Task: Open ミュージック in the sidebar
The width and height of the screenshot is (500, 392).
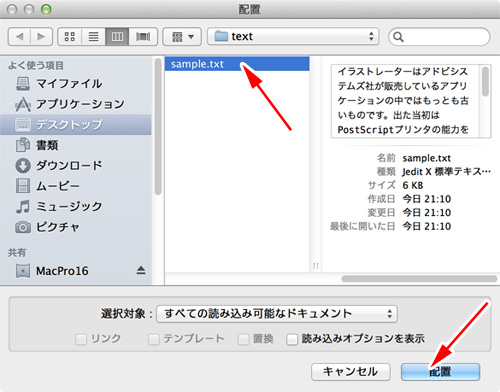Action: coord(75,207)
